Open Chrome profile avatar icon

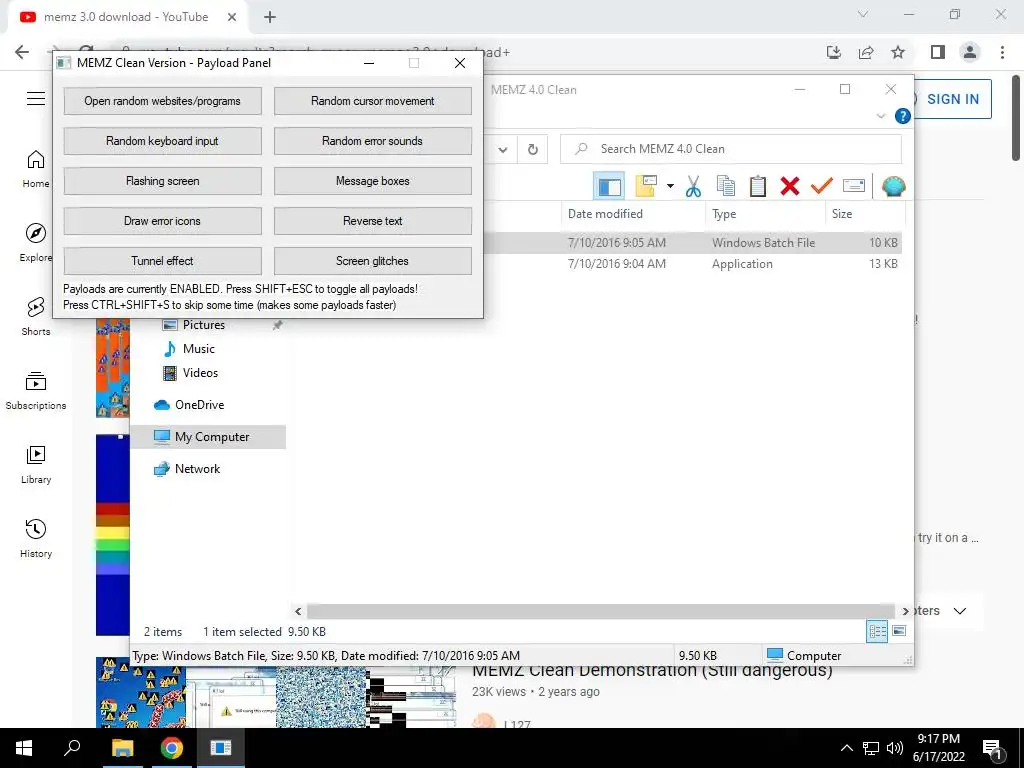tap(970, 52)
